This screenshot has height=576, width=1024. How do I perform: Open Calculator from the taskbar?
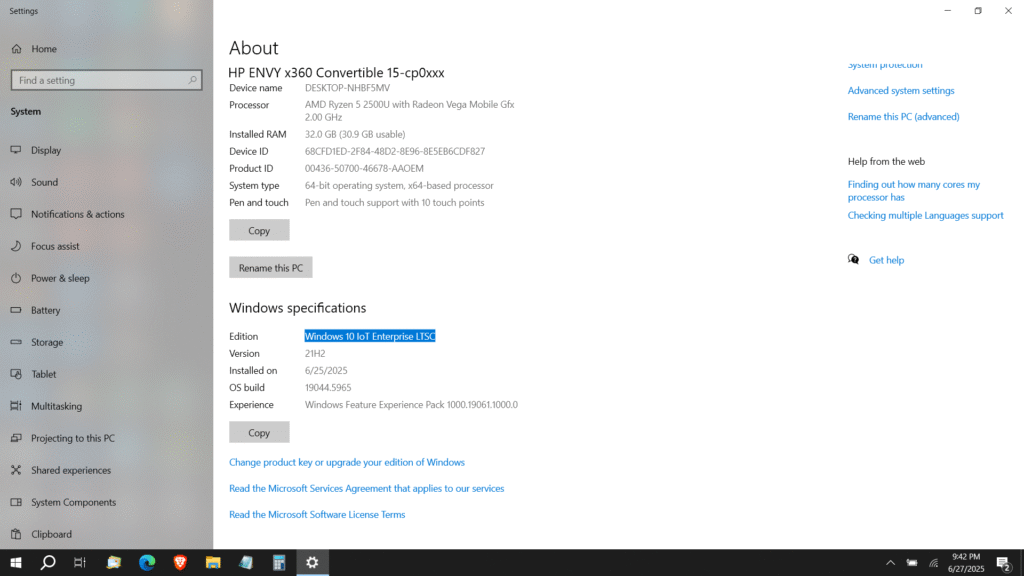[279, 562]
